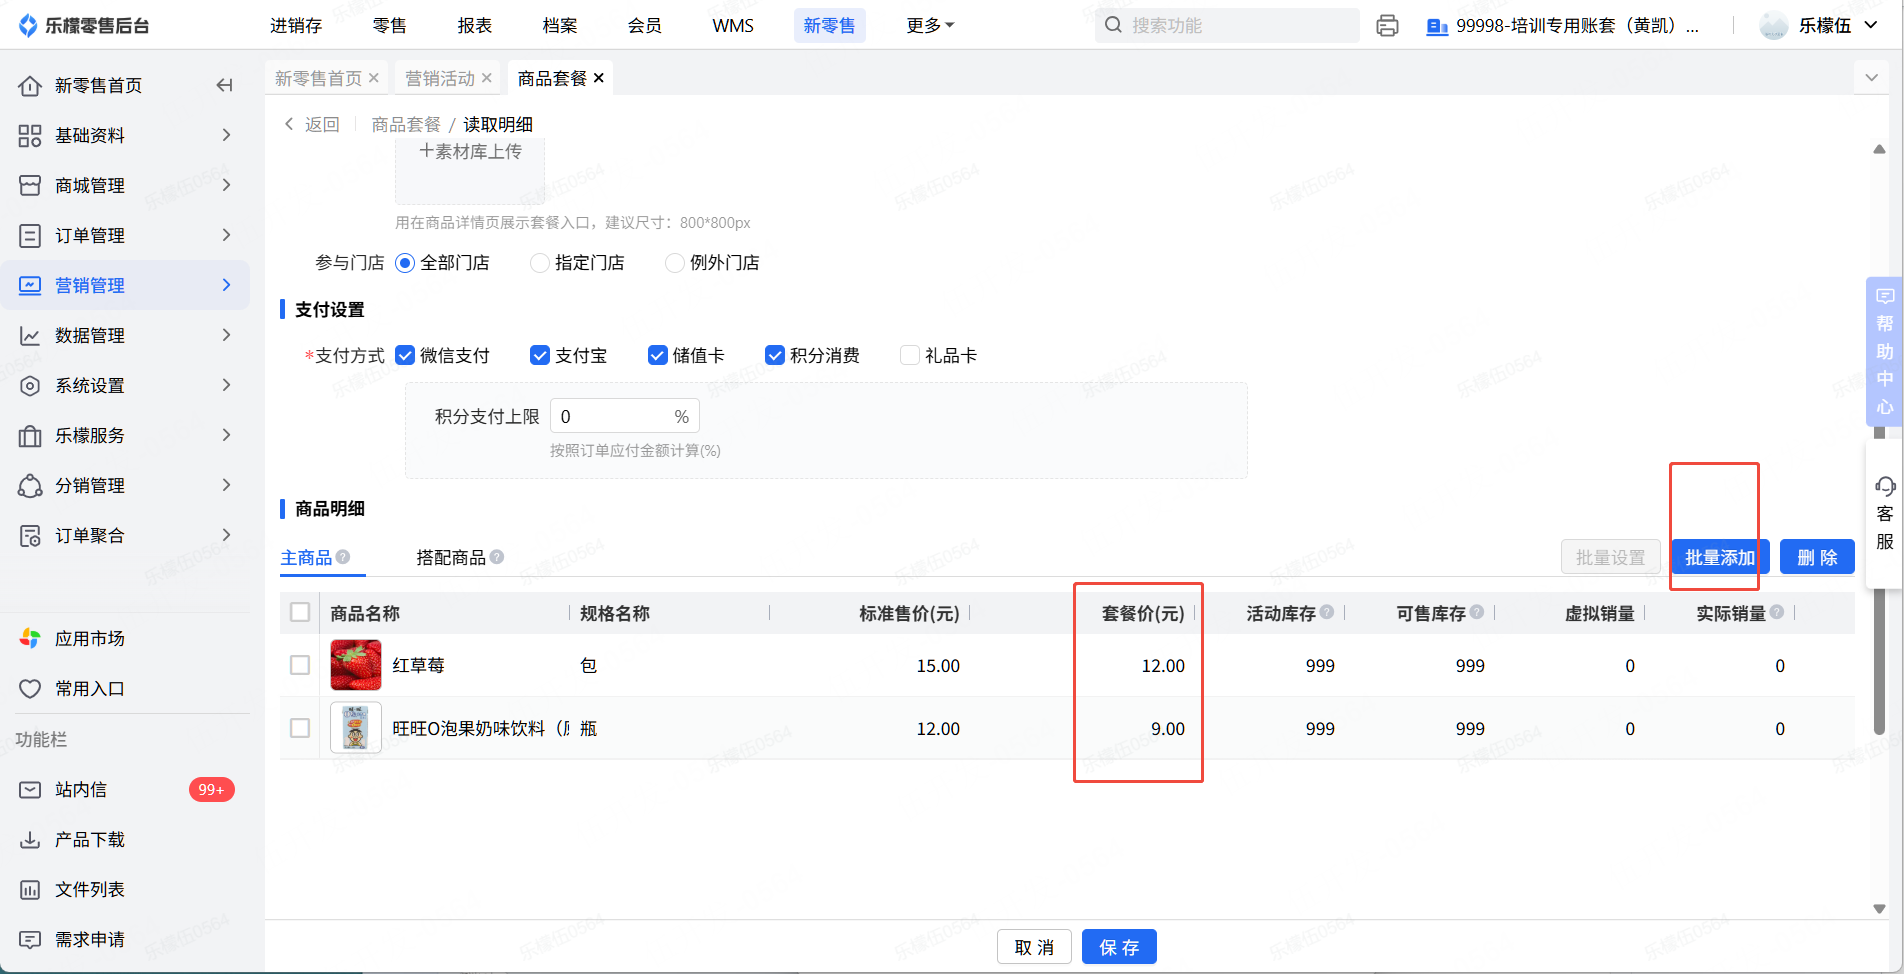Open the 更多 top menu dropdown
The image size is (1904, 974).
point(930,25)
